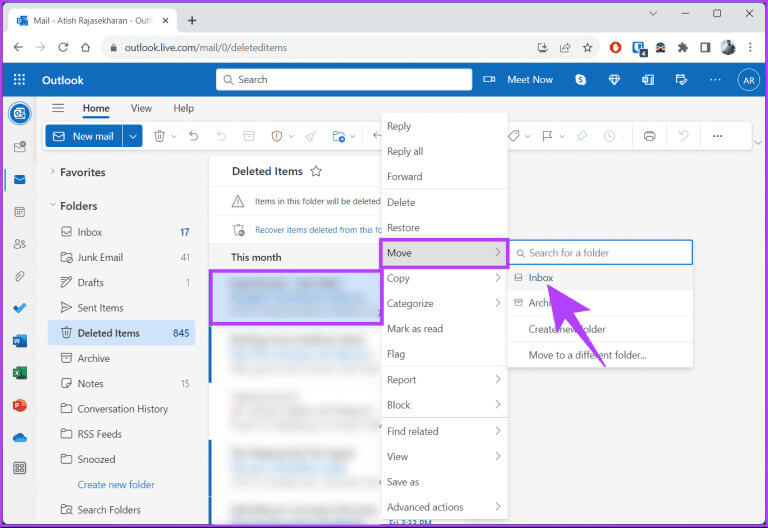Click the browser address bar URL
Viewport: 768px width, 528px height.
[206, 48]
